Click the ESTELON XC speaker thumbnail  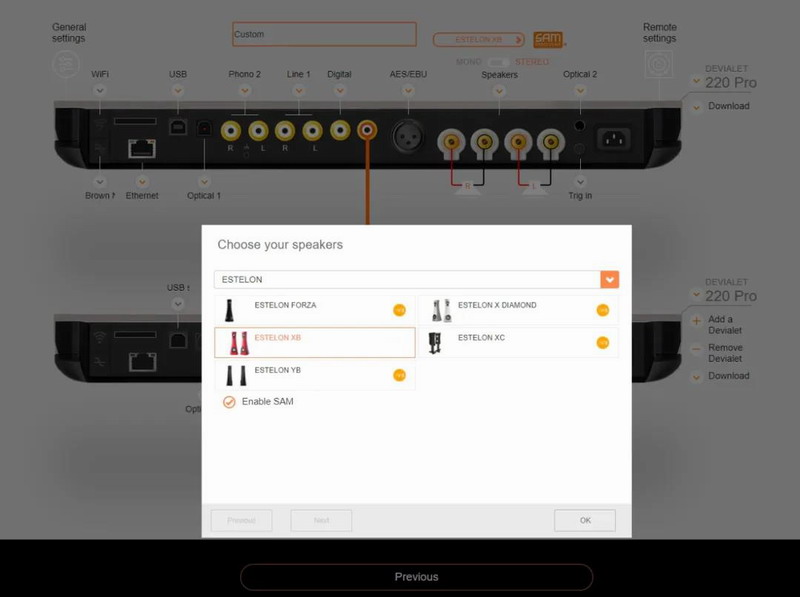(x=435, y=343)
